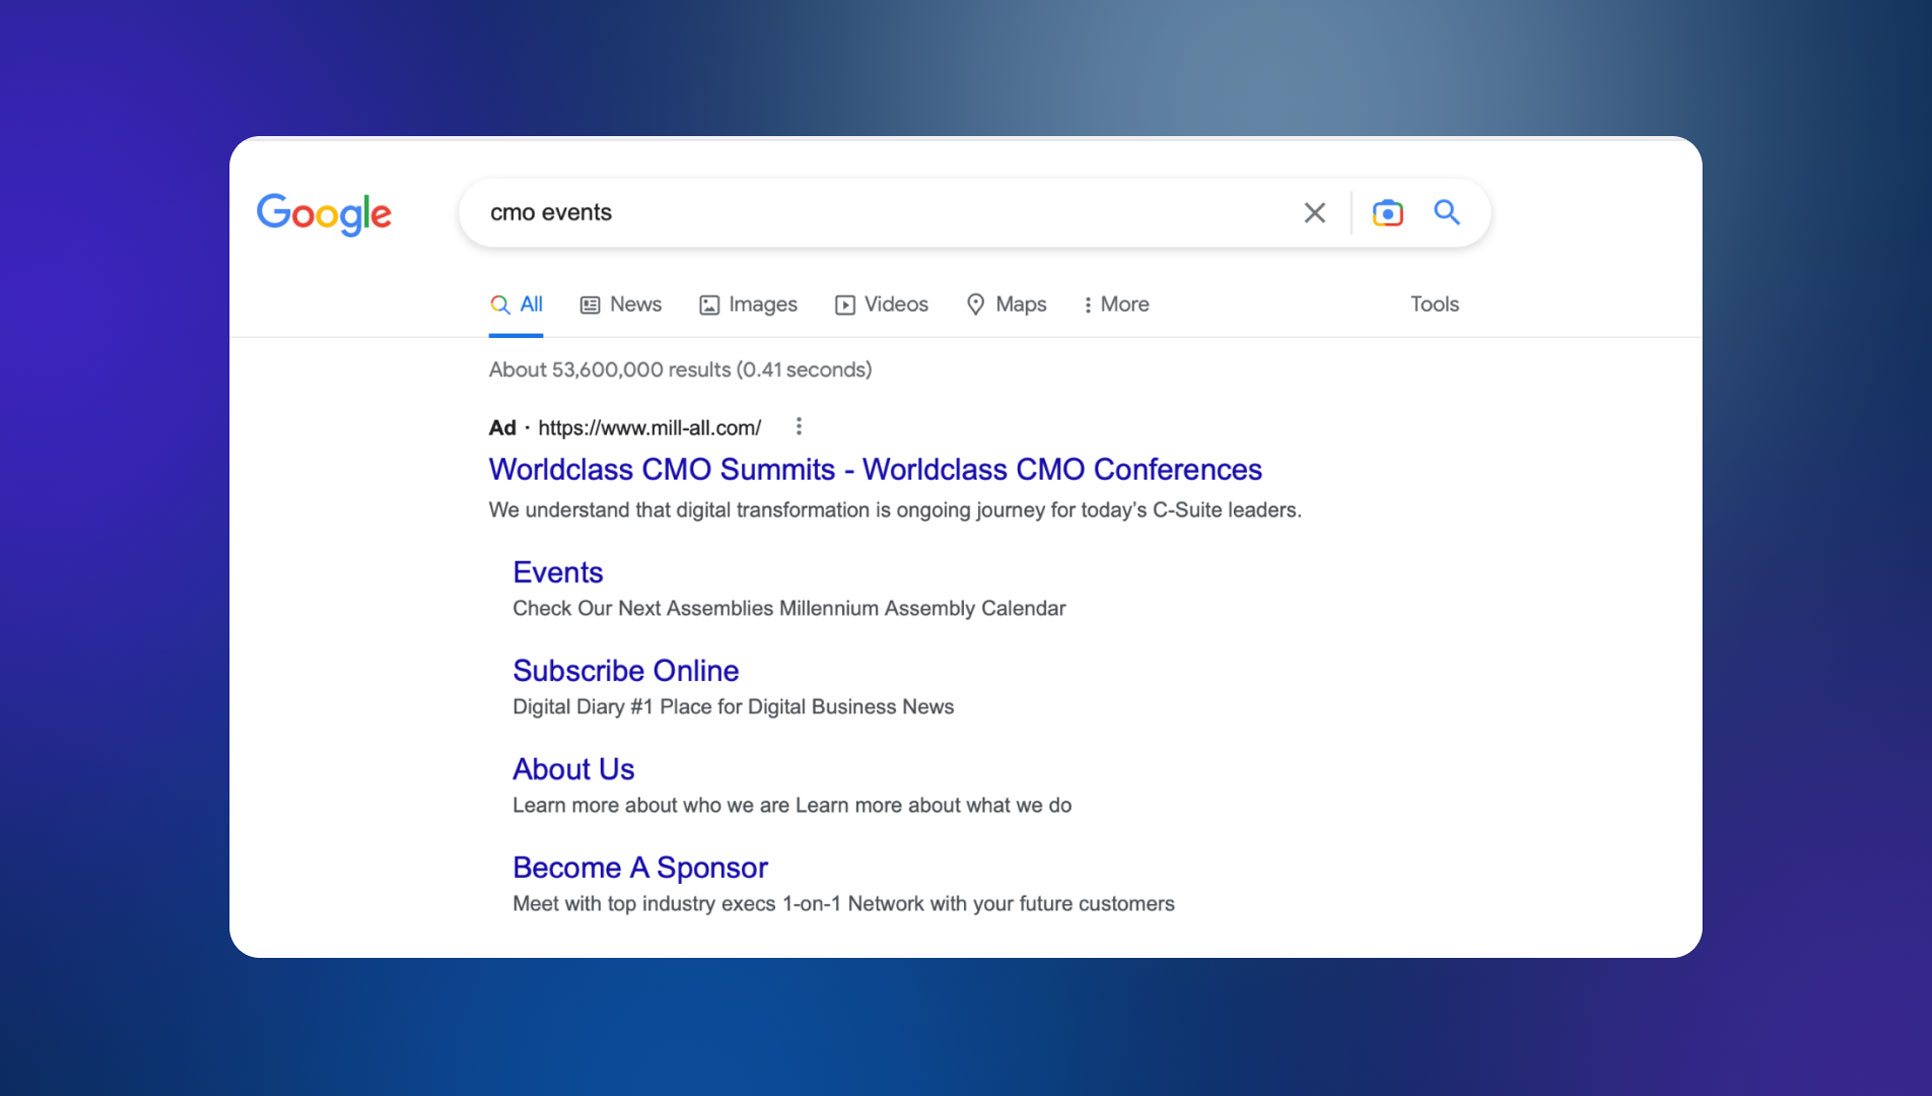Open ad options three-dot menu
Viewport: 1932px width, 1096px height.
[x=798, y=427]
